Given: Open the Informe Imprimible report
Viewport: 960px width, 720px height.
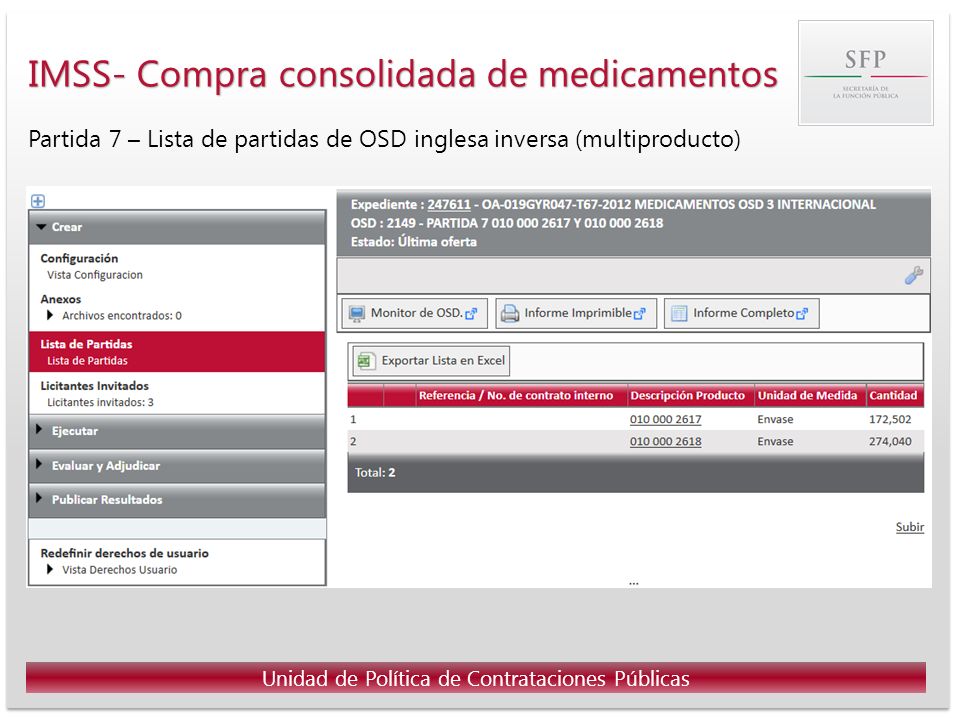Looking at the screenshot, I should coord(576,313).
